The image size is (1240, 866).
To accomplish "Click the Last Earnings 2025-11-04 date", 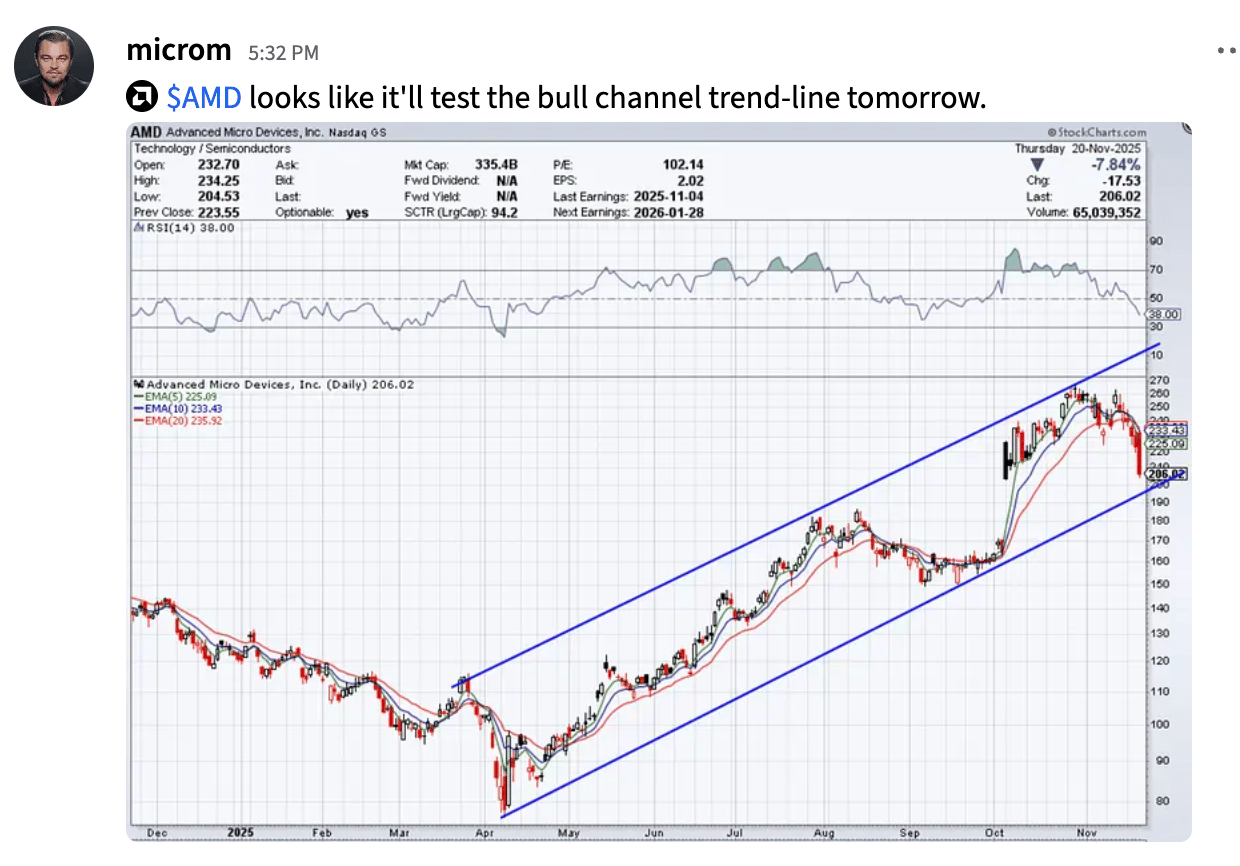I will (667, 197).
